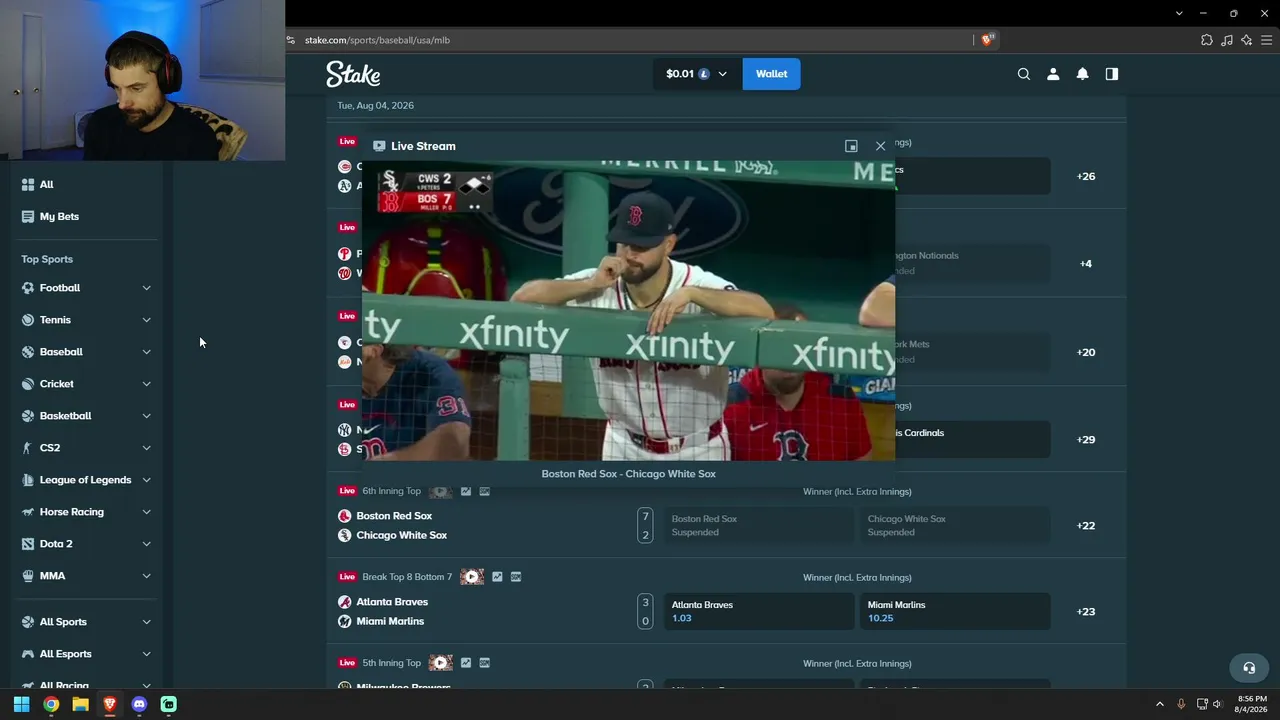Open the notifications bell

point(1082,74)
